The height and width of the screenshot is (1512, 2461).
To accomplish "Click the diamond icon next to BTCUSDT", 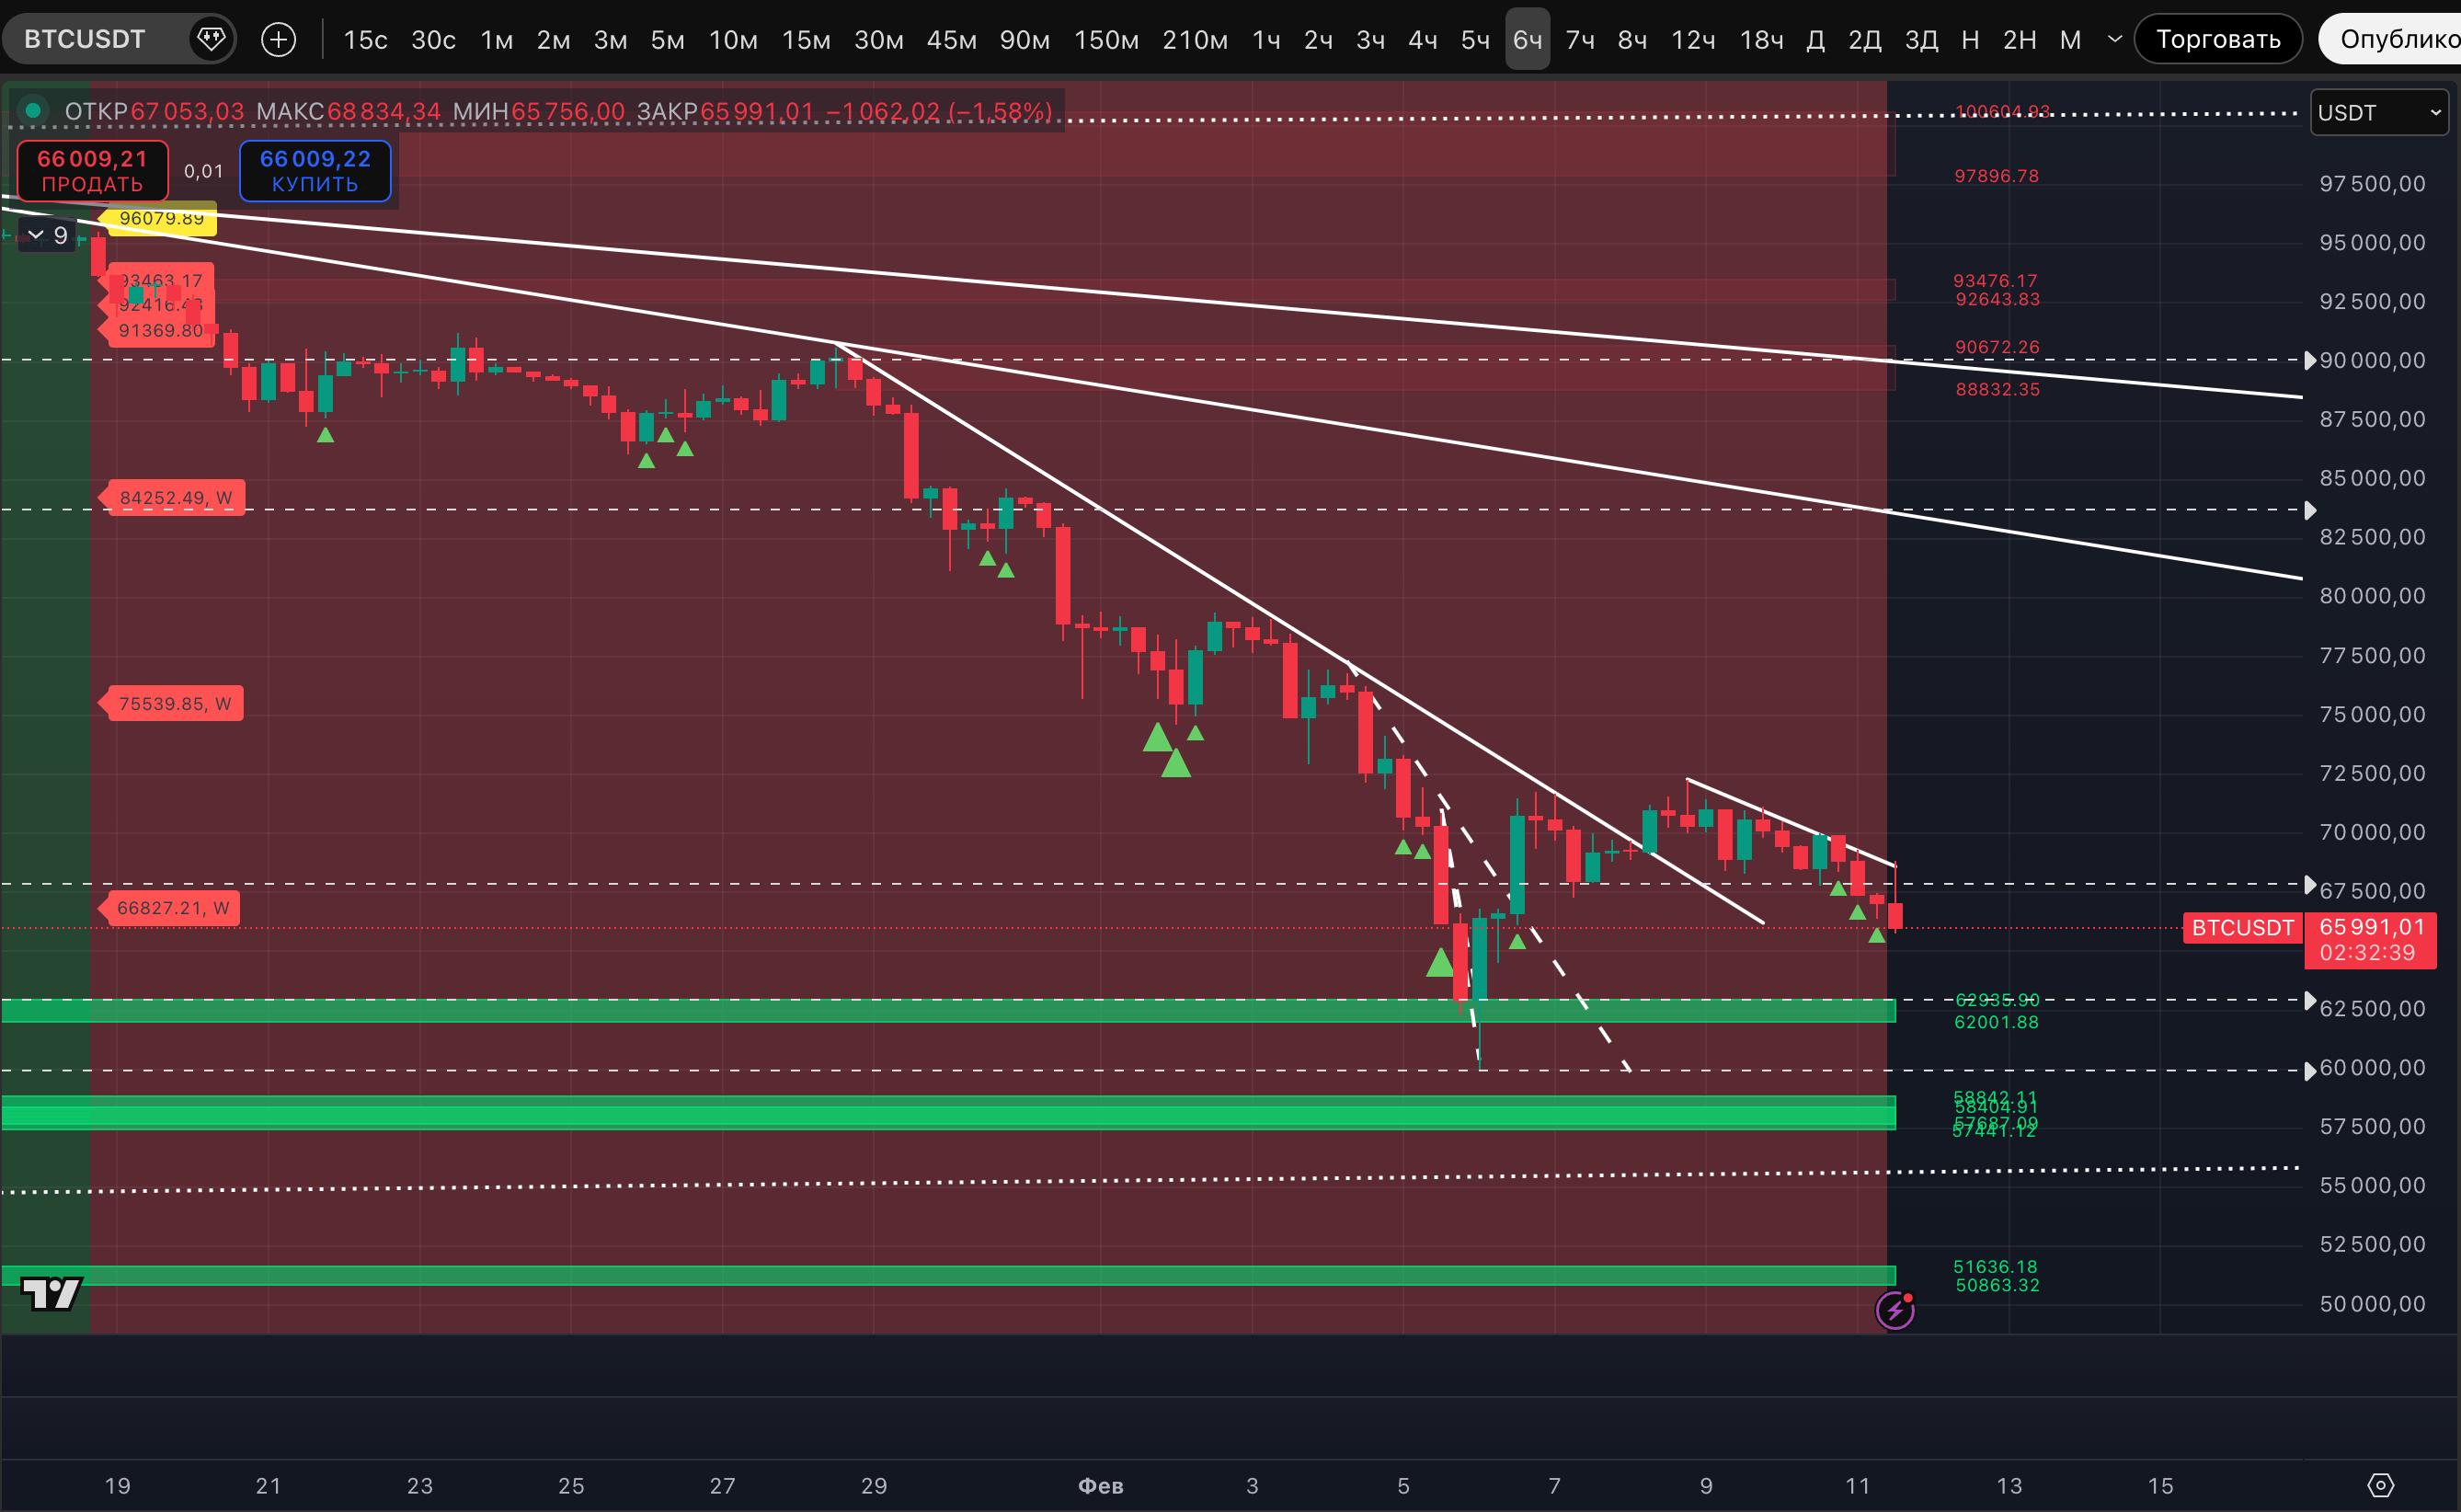I will click(211, 39).
